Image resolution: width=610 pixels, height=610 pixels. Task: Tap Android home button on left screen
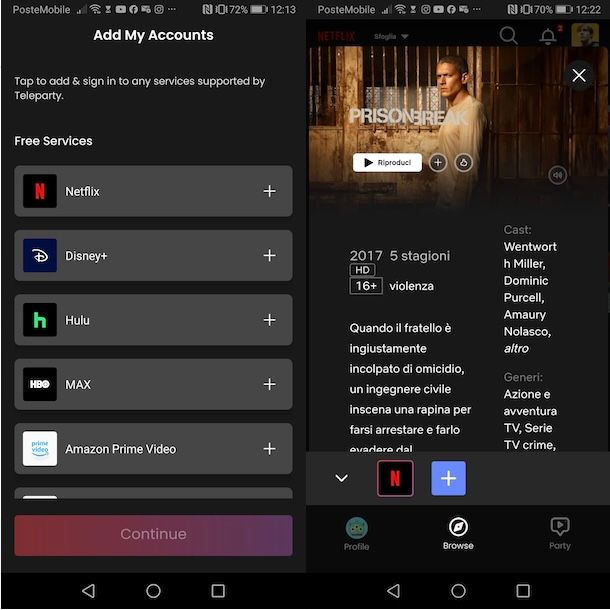coord(153,591)
